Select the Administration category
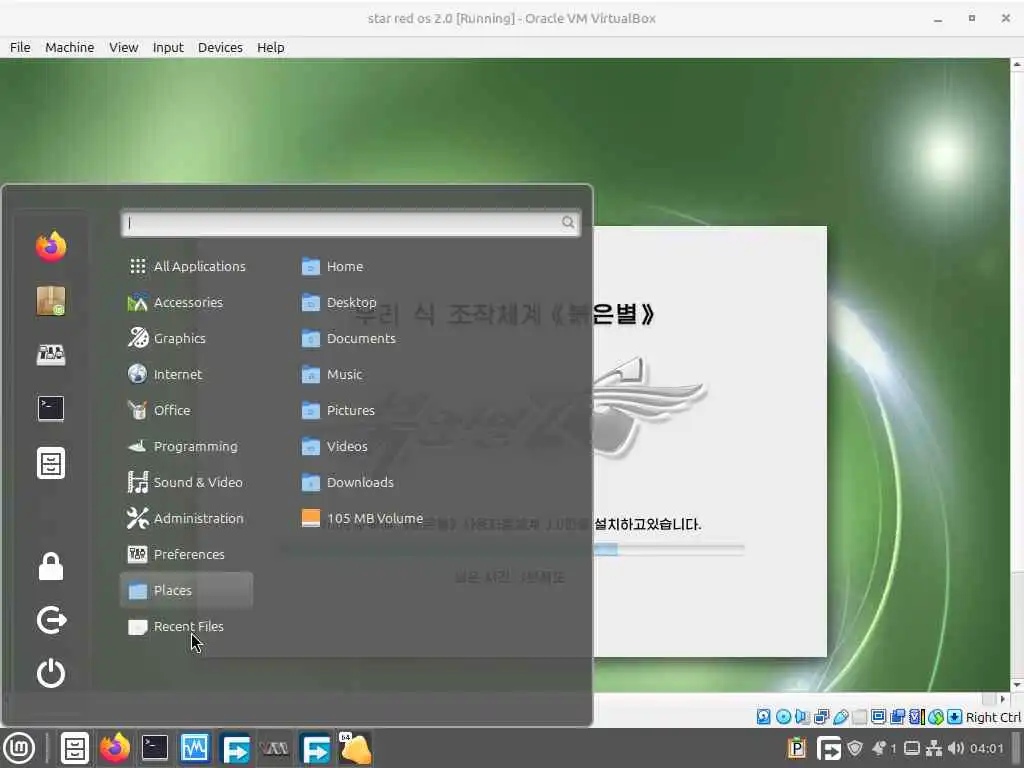 (x=187, y=519)
